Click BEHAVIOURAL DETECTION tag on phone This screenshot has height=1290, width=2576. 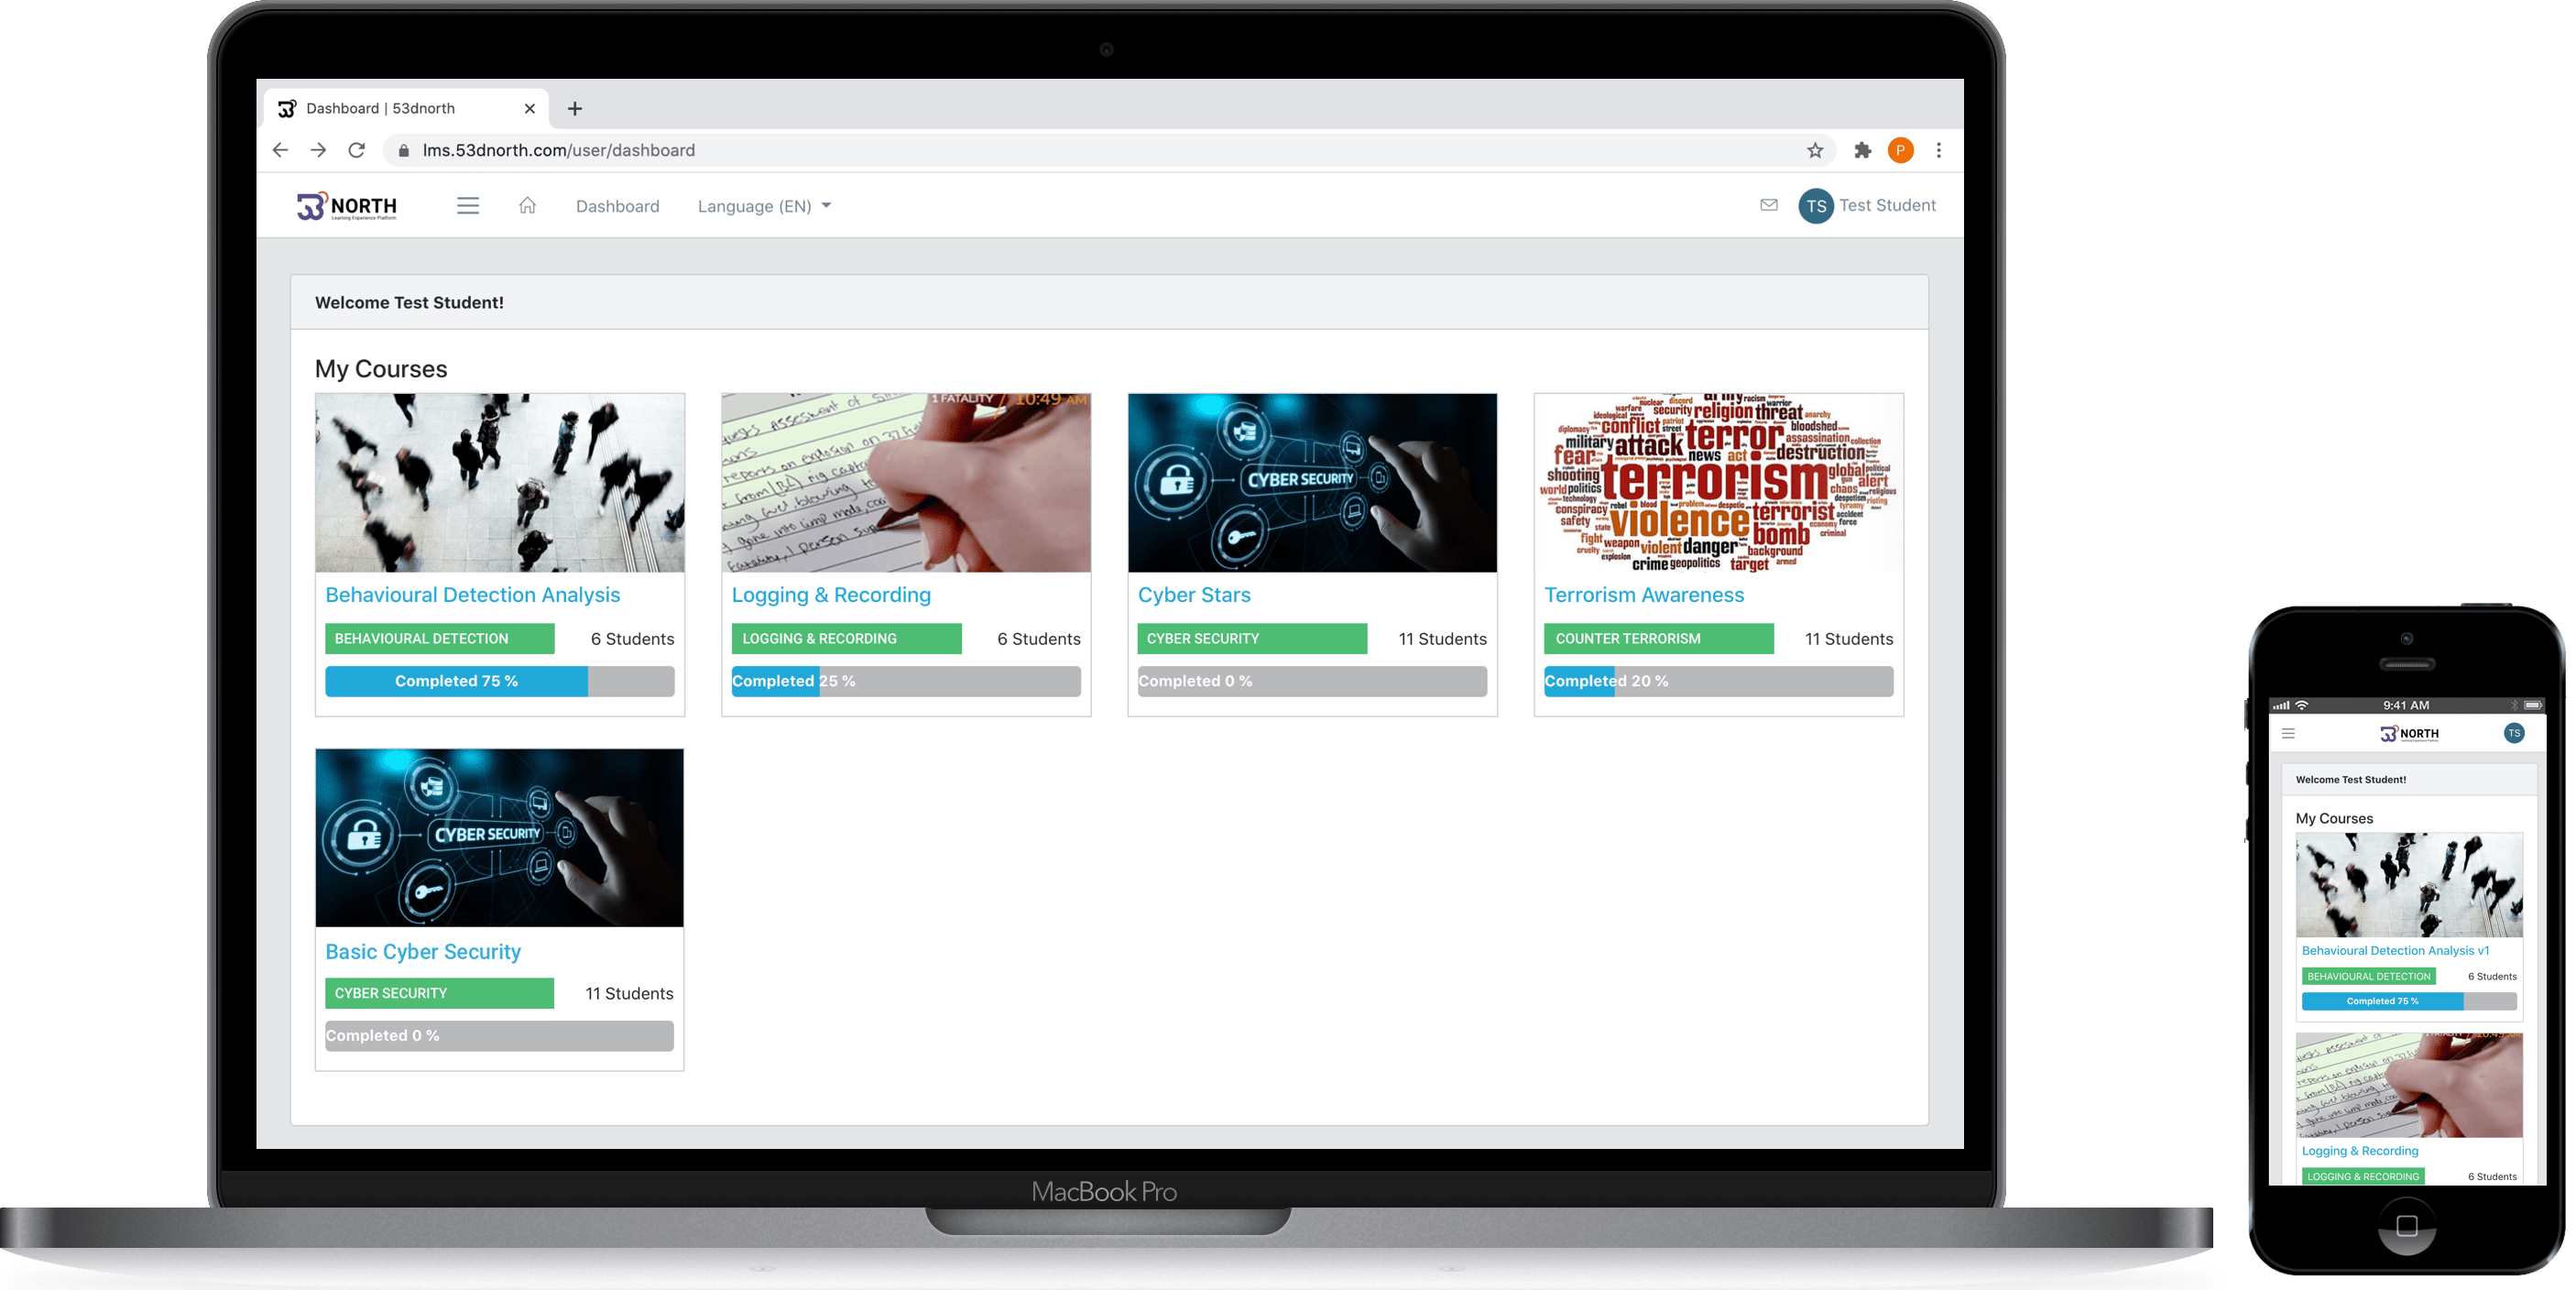(2368, 976)
